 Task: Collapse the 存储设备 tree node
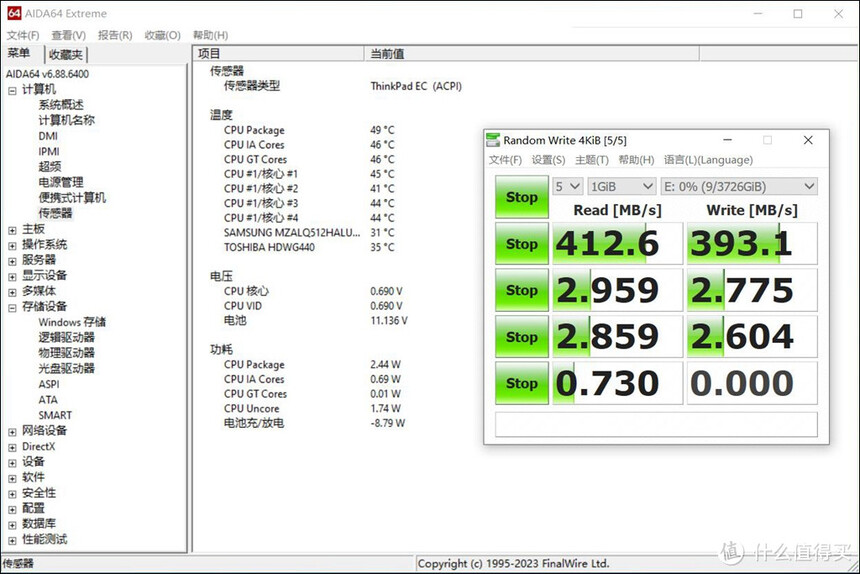pyautogui.click(x=12, y=308)
